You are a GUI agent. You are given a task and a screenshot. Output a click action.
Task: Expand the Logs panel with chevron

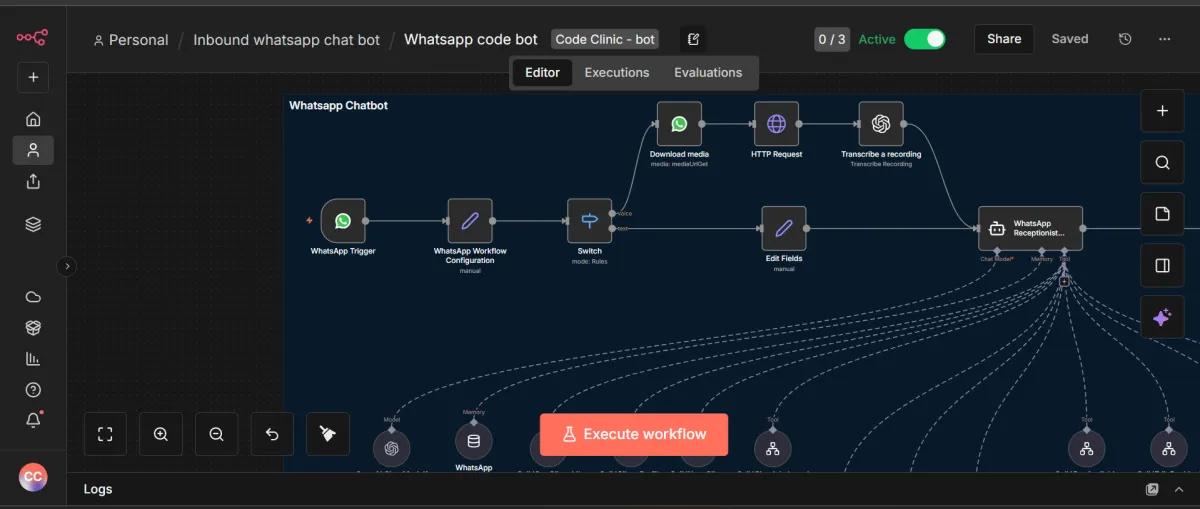coord(1180,489)
